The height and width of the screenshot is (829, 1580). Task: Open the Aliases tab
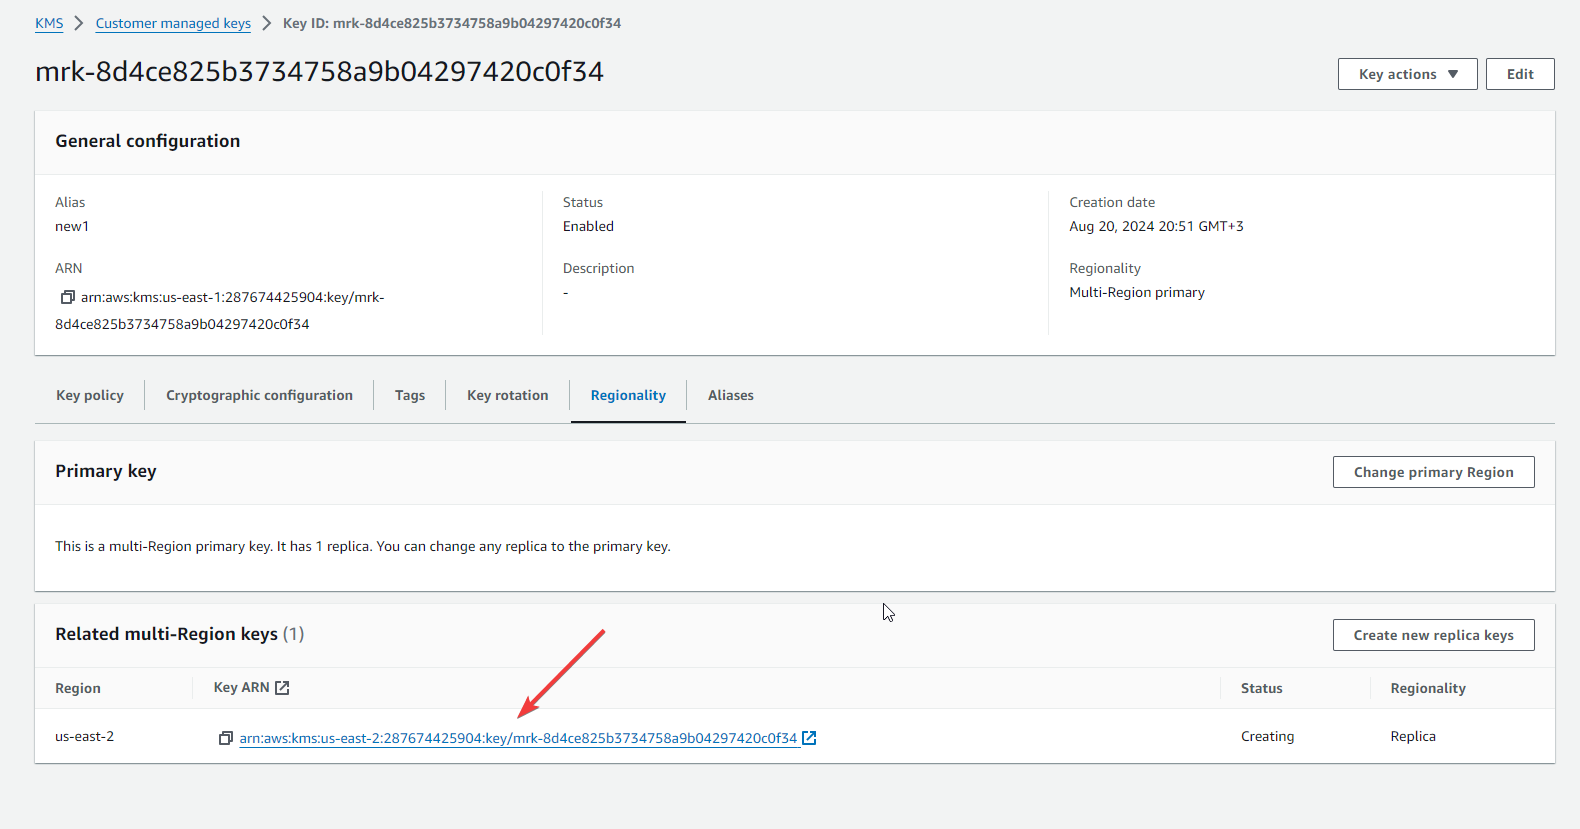tap(731, 395)
